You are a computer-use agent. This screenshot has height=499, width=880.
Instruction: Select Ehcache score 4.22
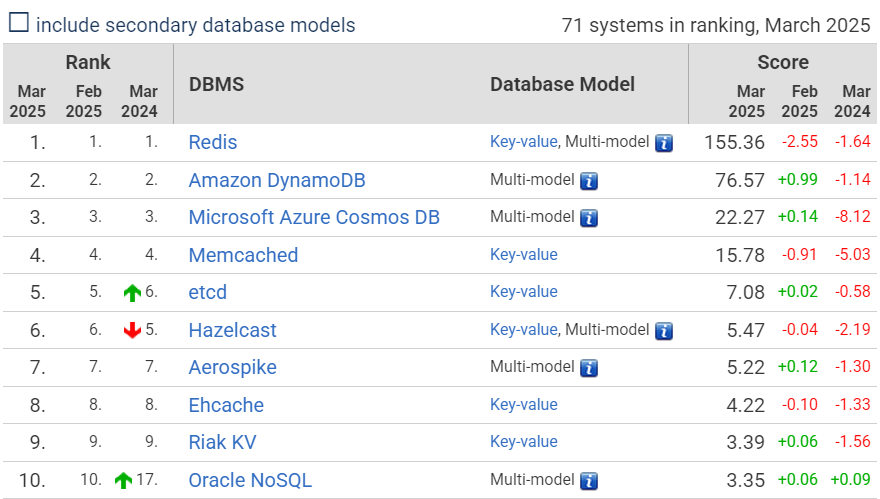745,405
